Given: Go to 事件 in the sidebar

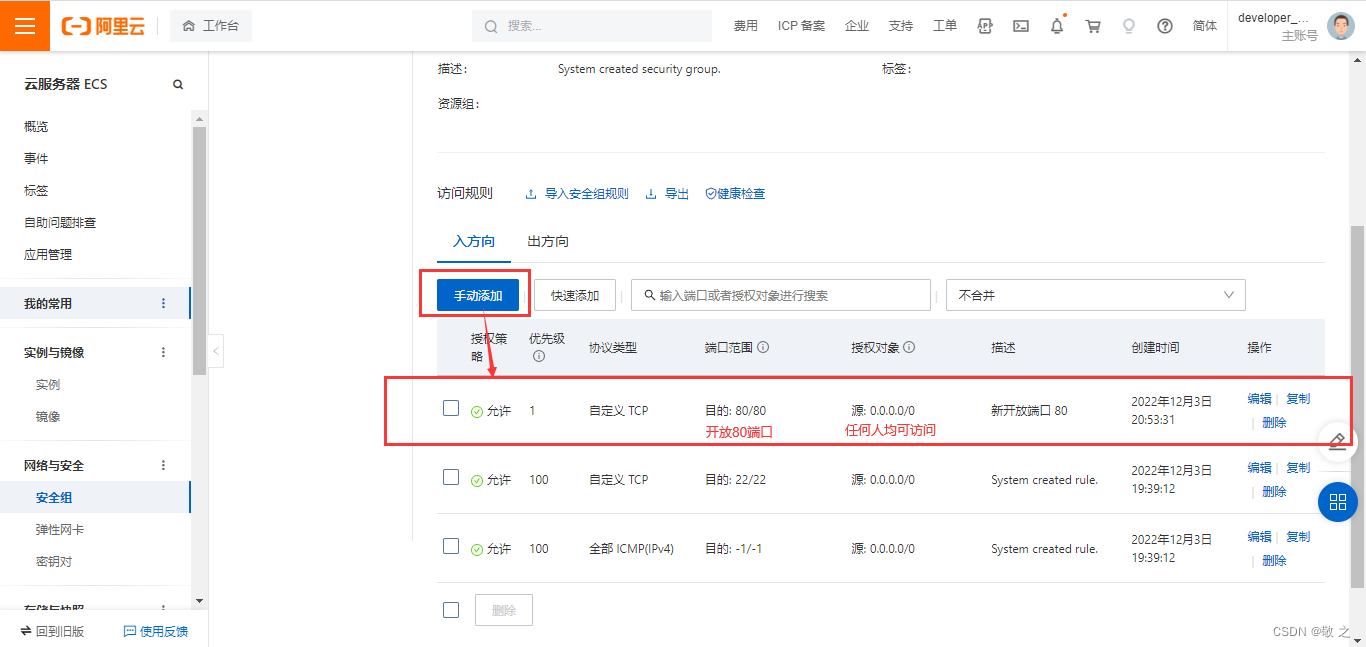Looking at the screenshot, I should click(x=36, y=159).
